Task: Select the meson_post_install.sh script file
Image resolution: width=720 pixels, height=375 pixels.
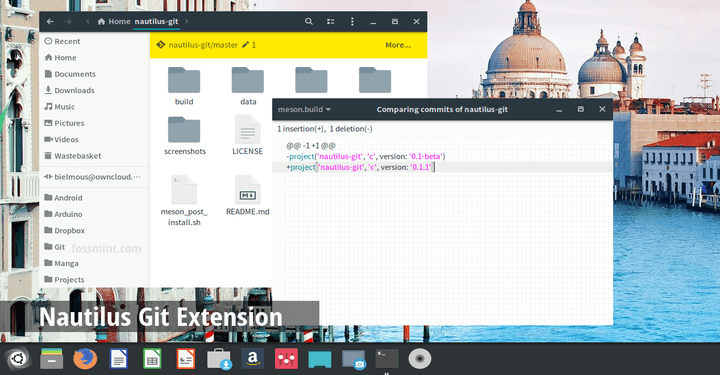Action: (x=184, y=201)
